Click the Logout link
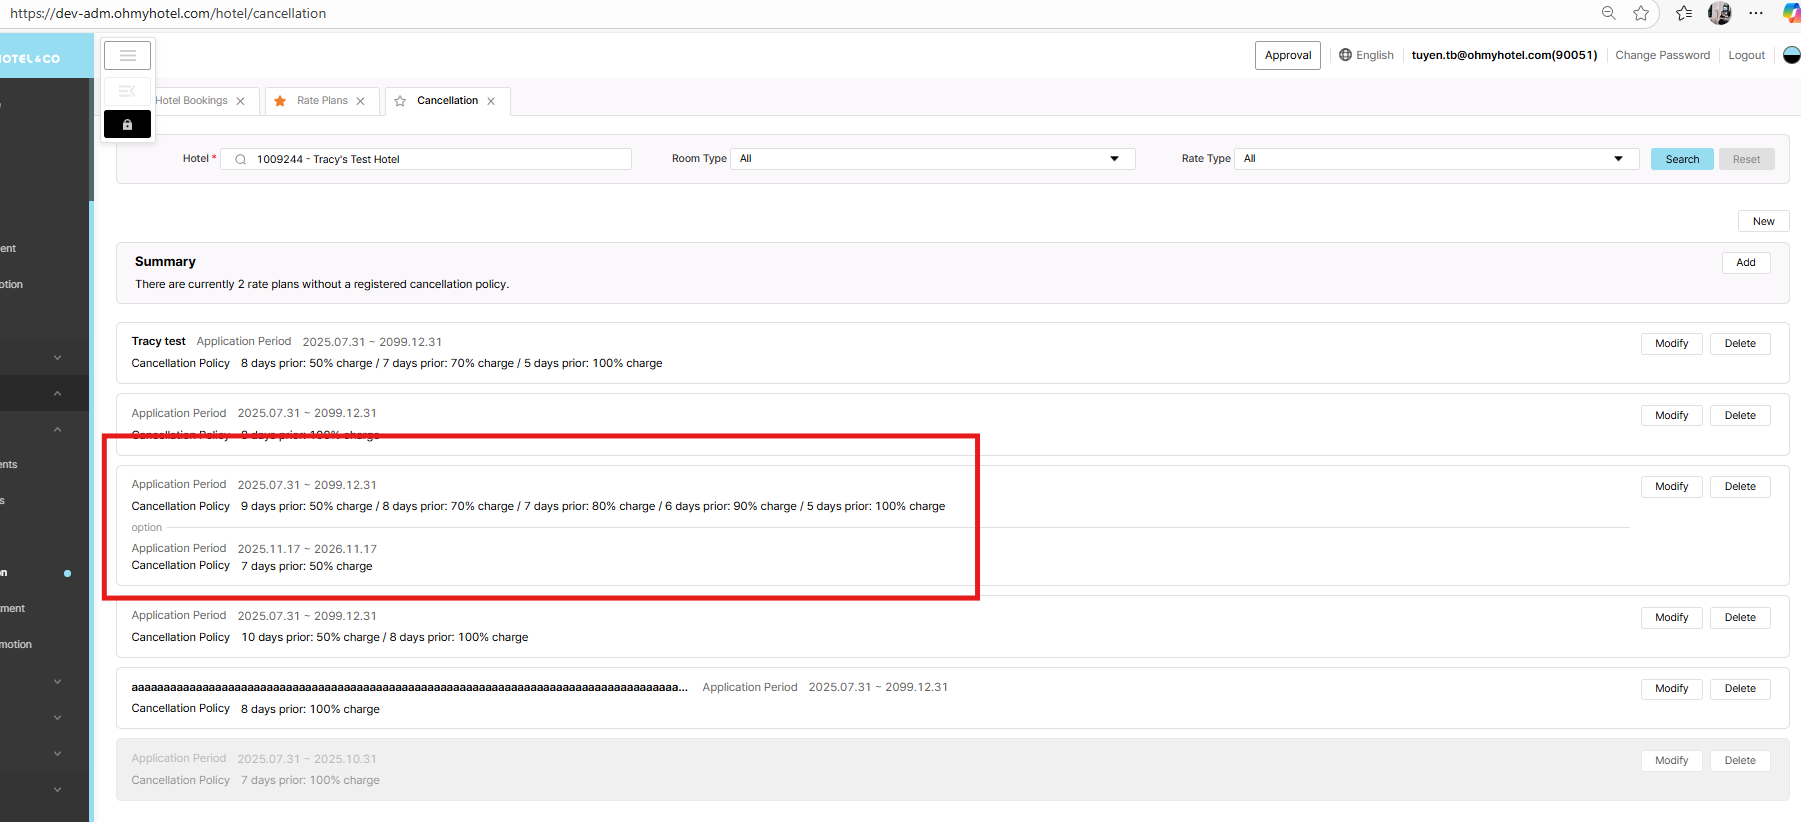Screen dimensions: 1801x822 1746,55
